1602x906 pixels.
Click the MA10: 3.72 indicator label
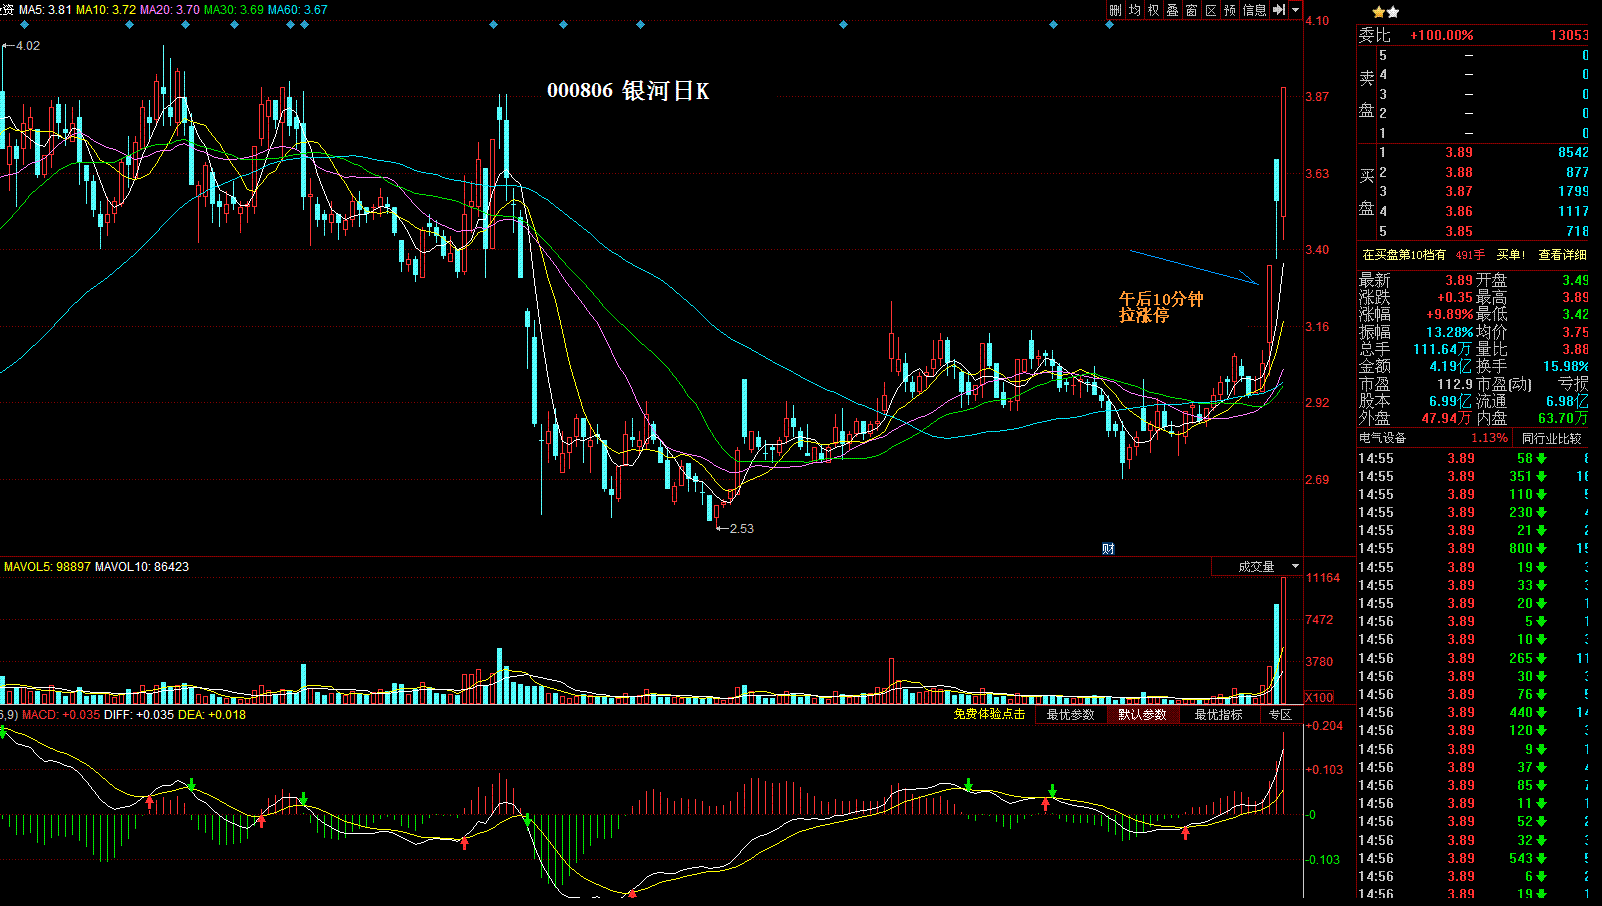[x=106, y=10]
